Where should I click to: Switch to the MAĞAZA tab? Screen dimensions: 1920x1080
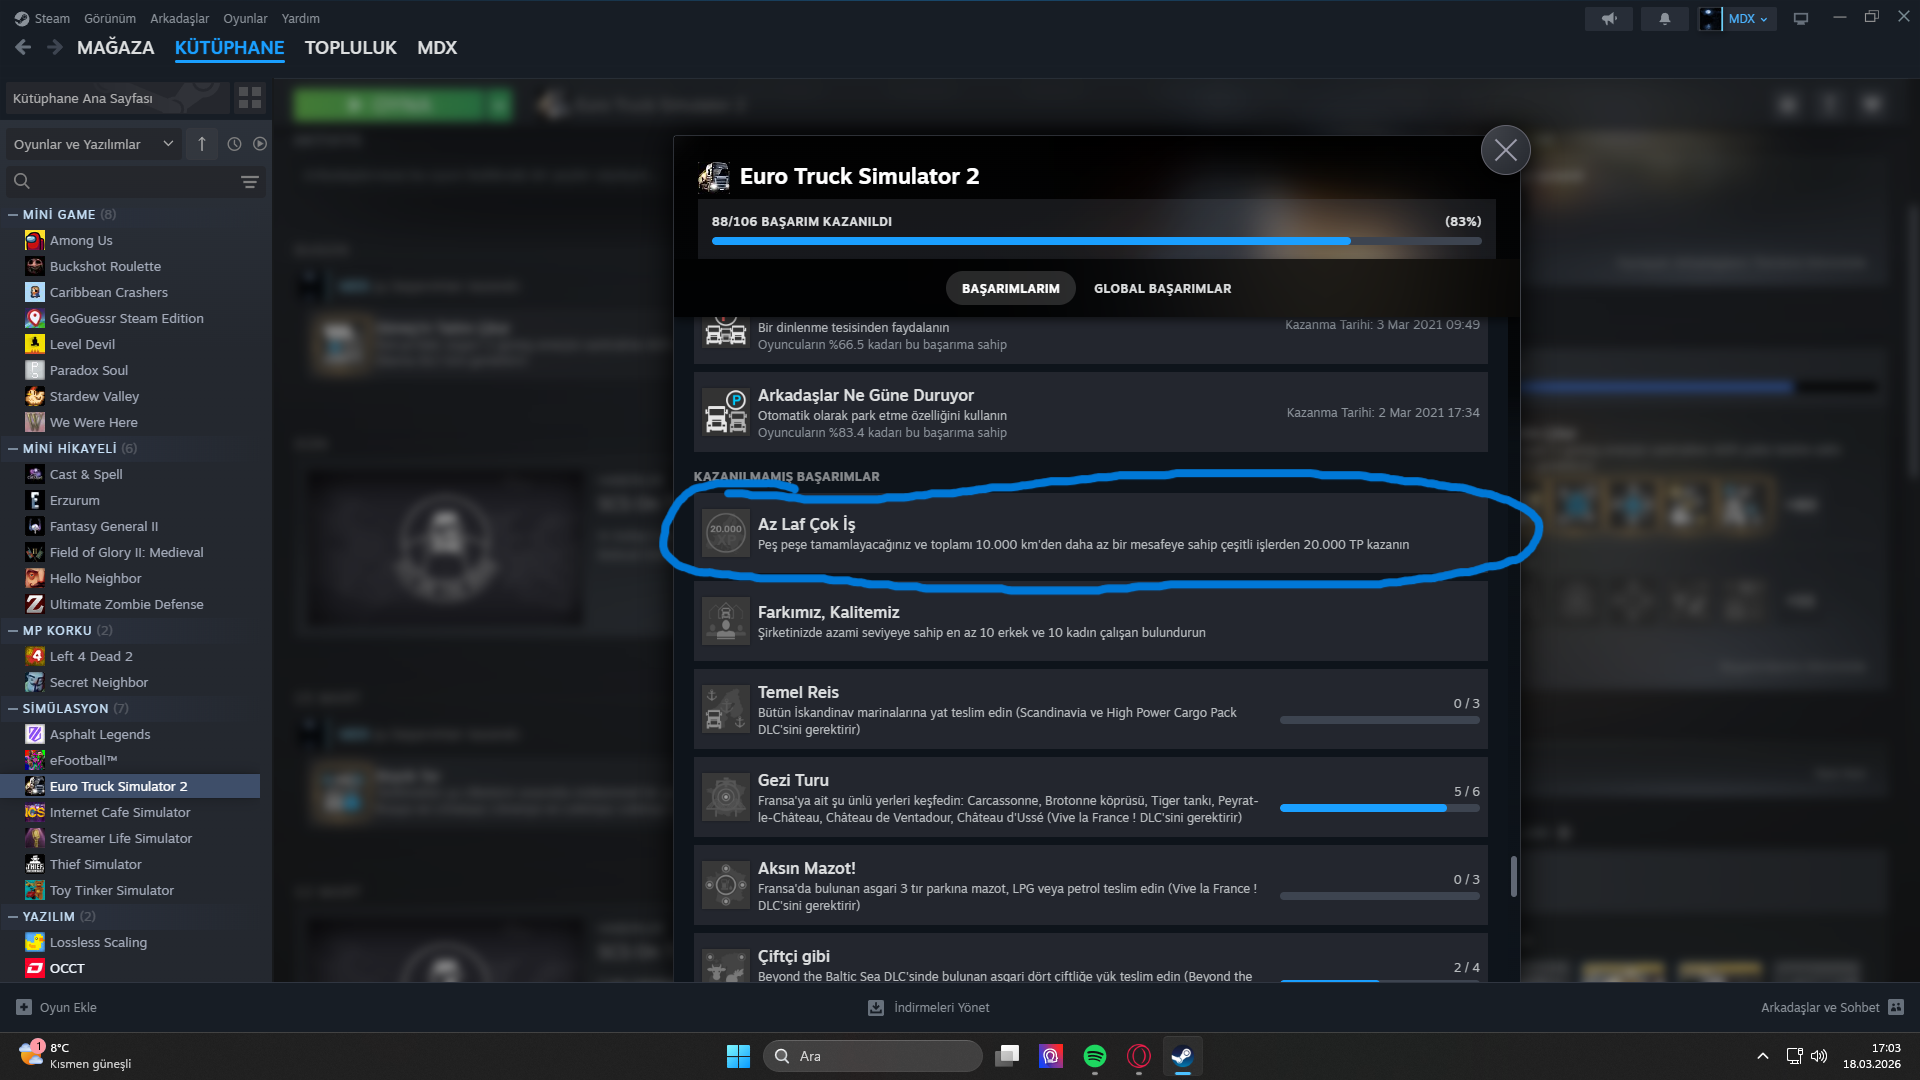tap(116, 47)
